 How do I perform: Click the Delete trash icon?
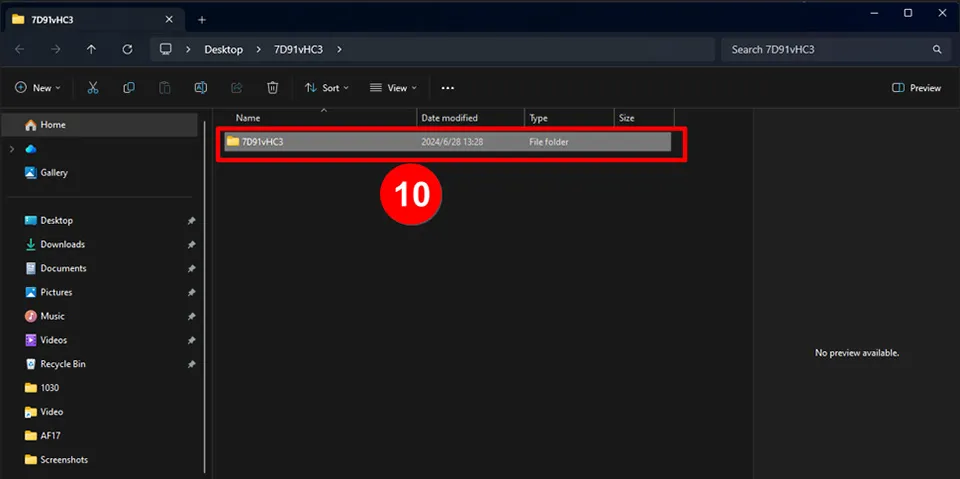click(x=273, y=88)
